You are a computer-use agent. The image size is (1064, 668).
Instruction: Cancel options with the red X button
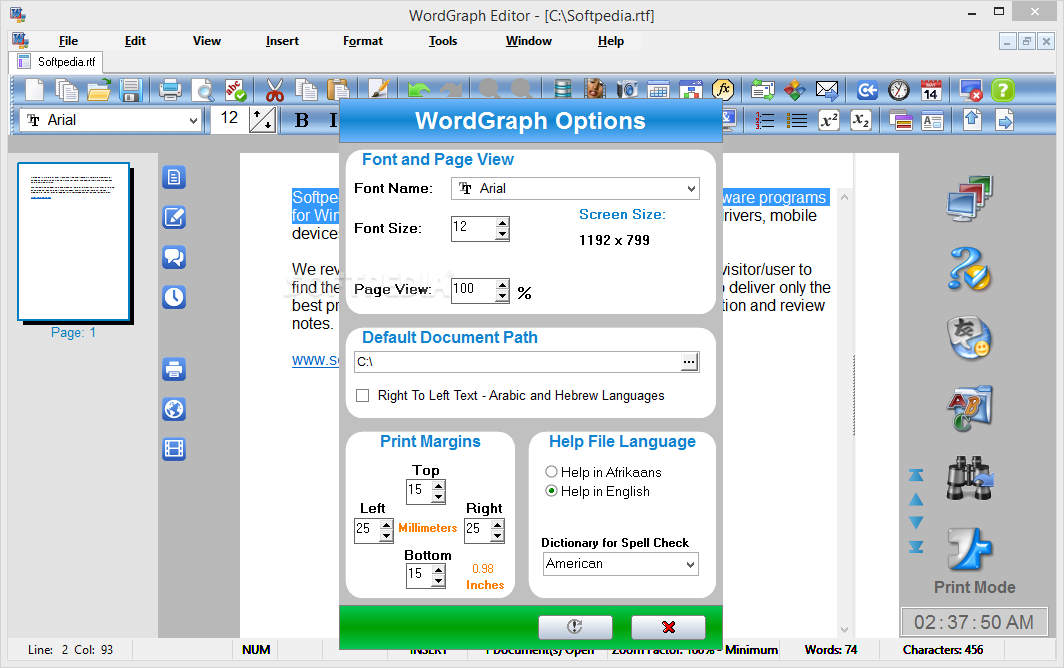[668, 627]
